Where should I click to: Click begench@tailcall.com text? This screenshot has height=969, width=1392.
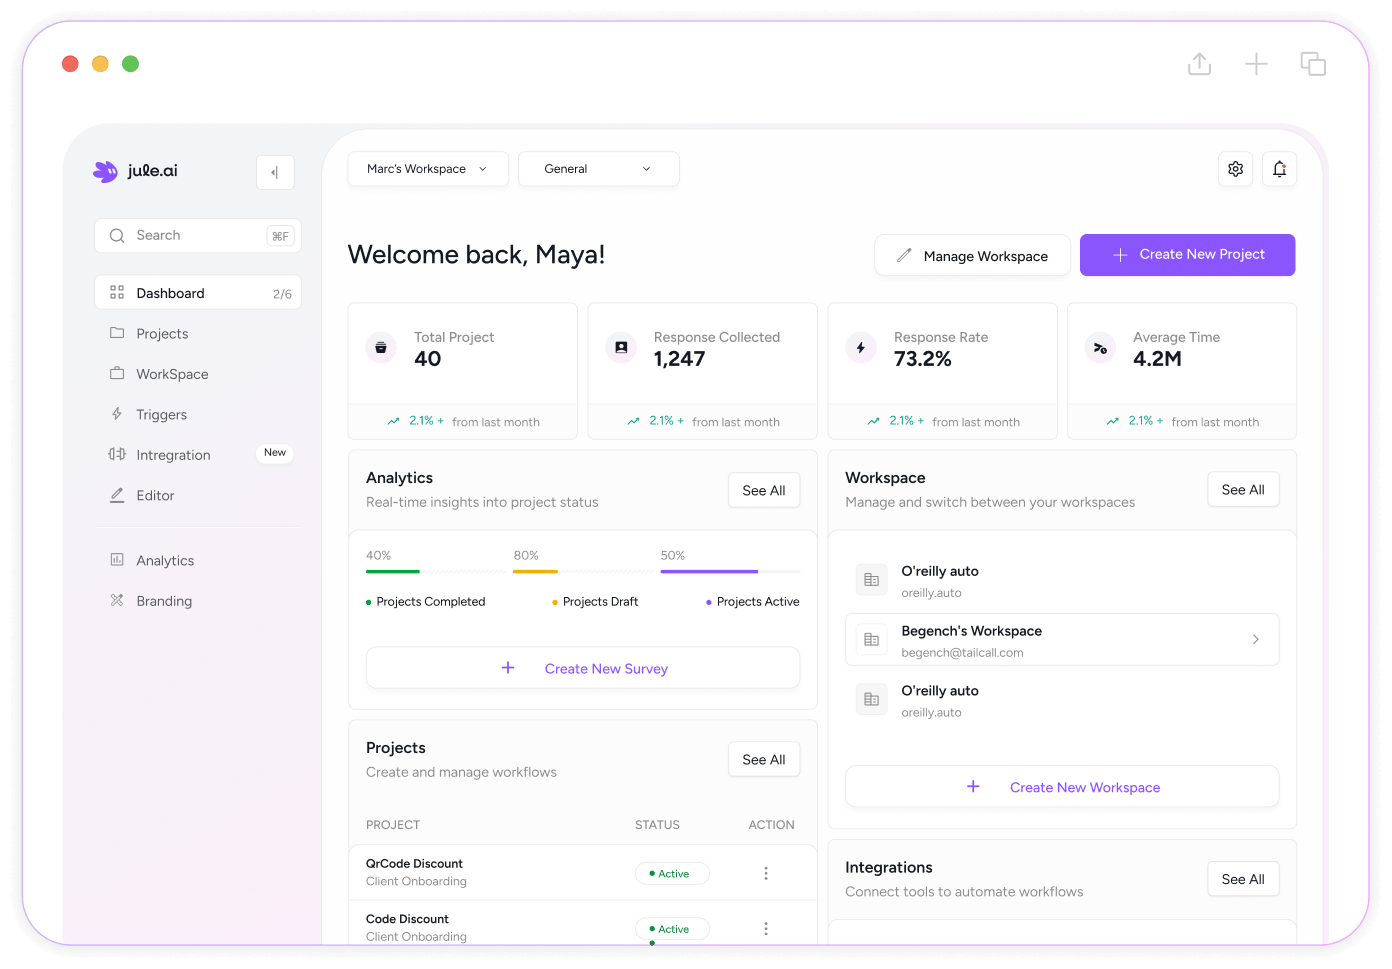(x=962, y=652)
